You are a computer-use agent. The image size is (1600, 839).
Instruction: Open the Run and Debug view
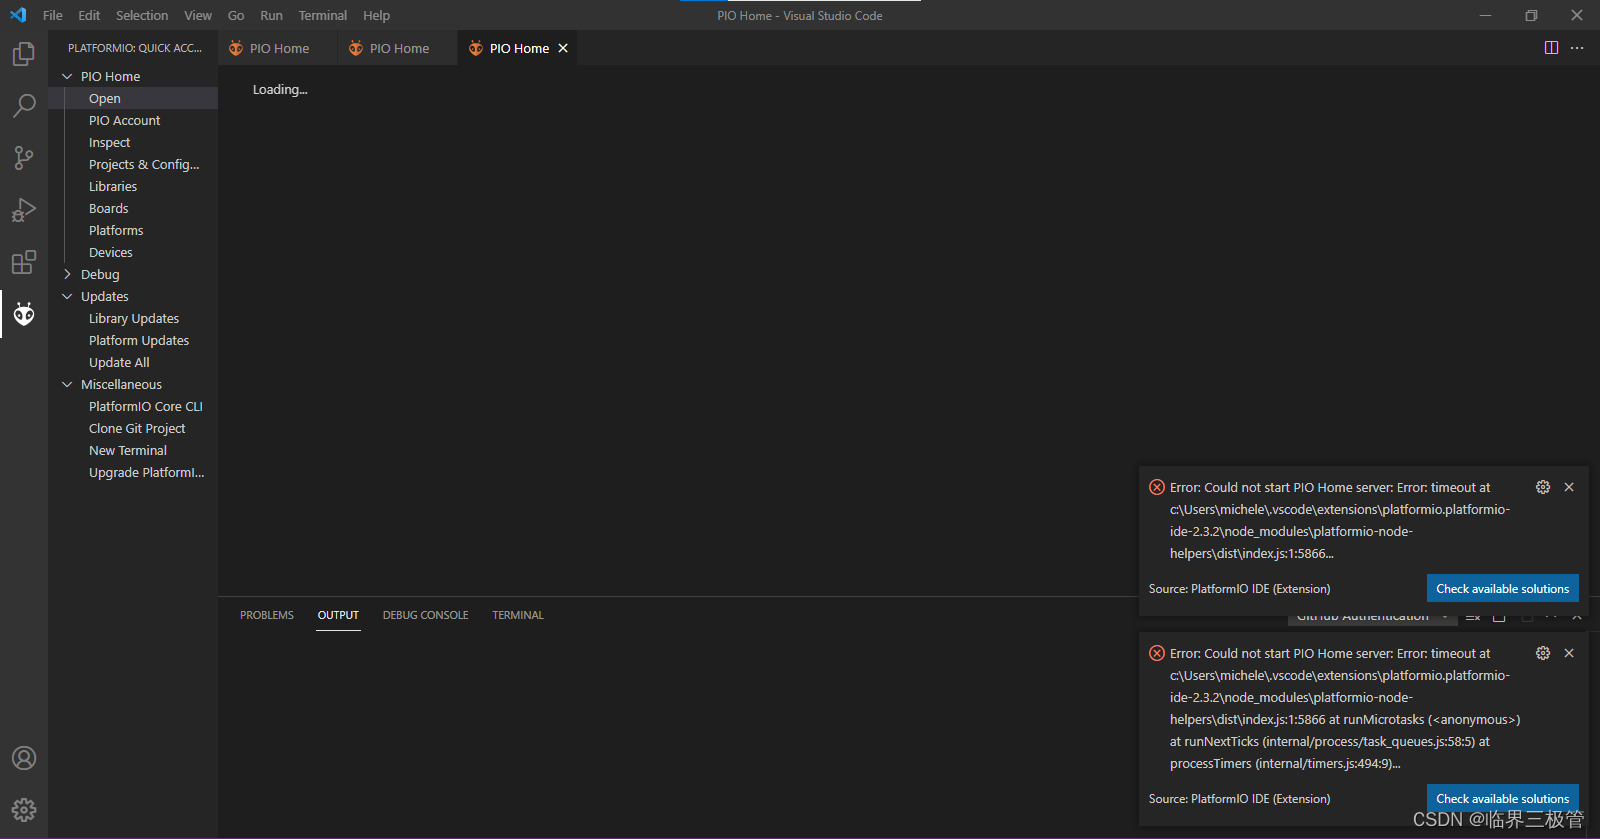coord(24,210)
